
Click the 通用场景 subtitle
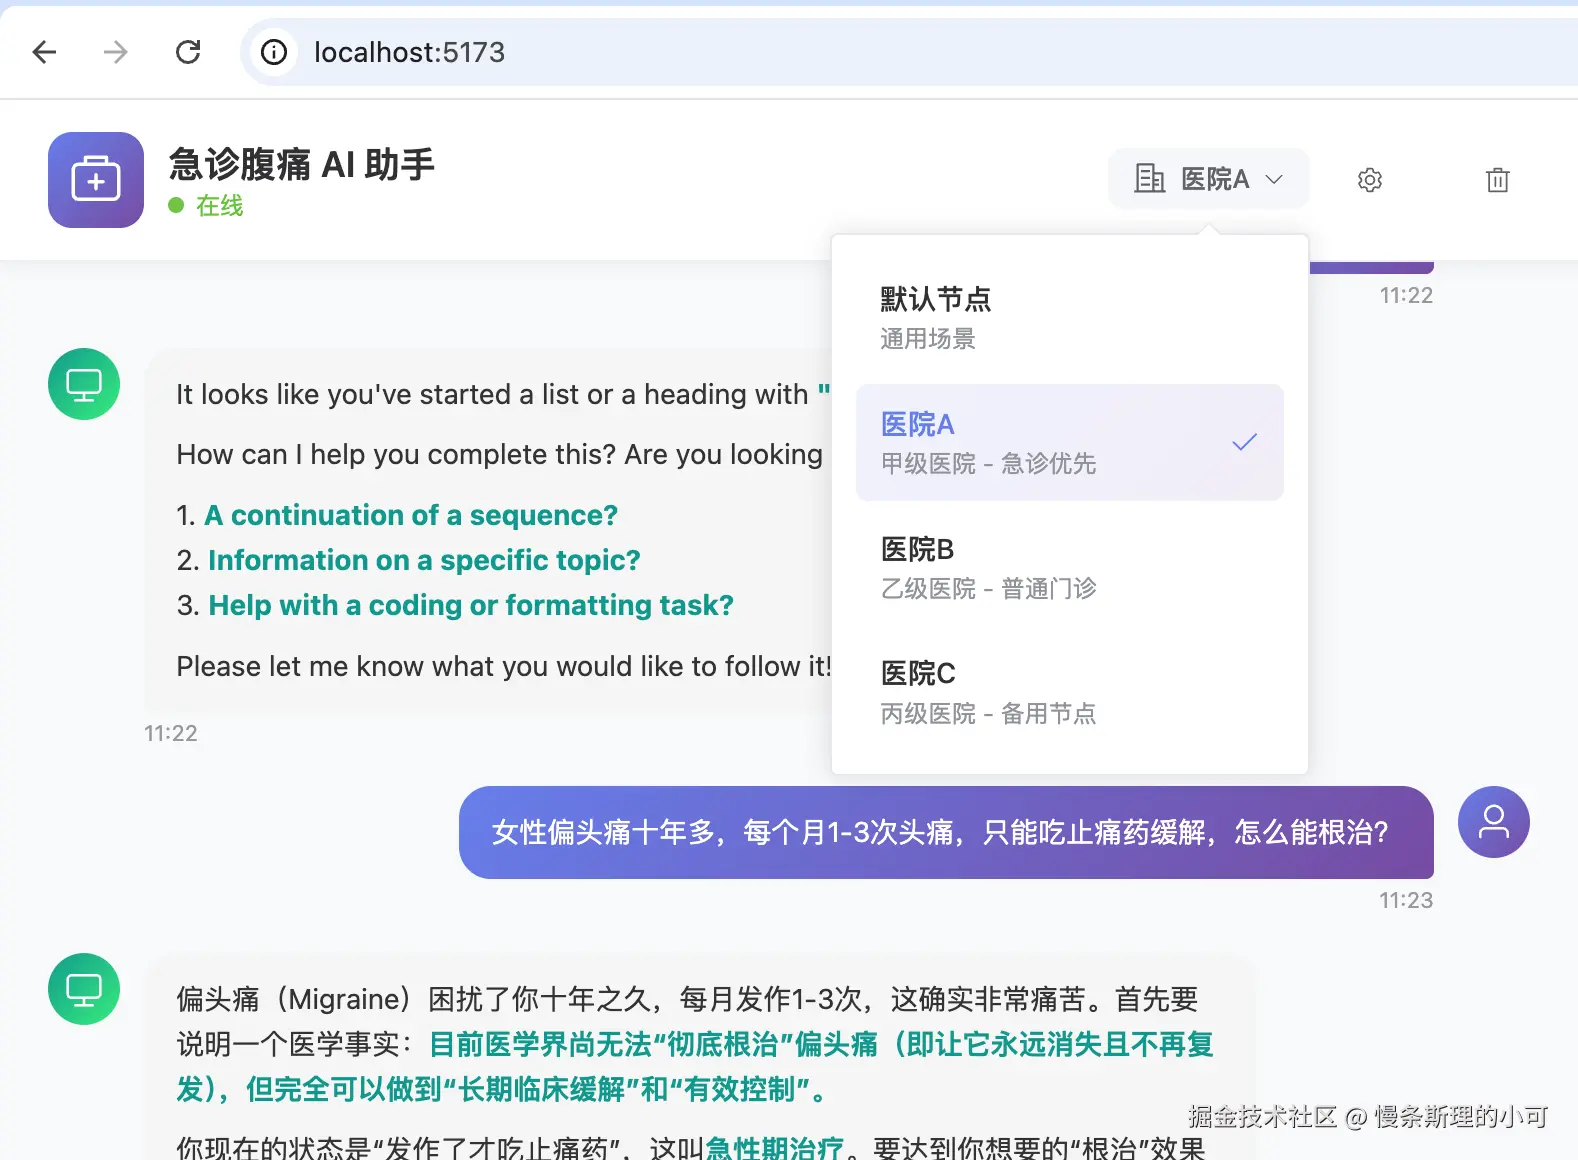pos(928,339)
